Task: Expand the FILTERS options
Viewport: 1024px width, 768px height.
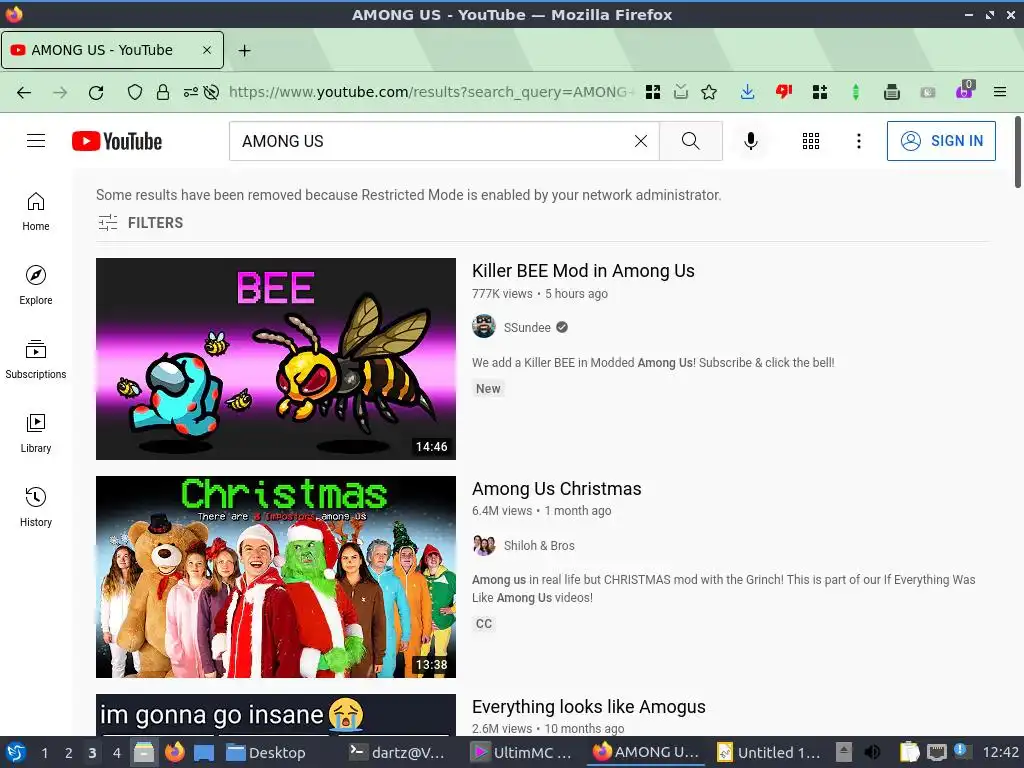Action: (140, 223)
